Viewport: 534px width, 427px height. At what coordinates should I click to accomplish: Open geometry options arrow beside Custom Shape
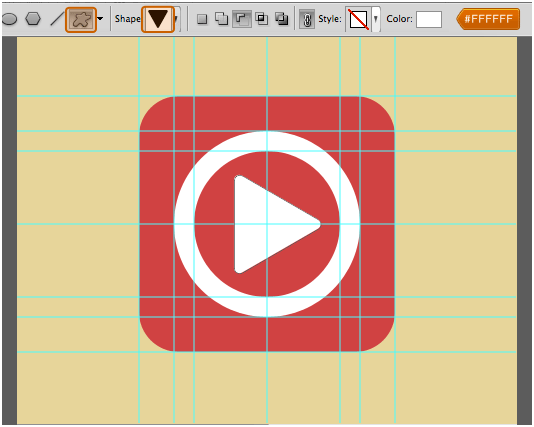[100, 19]
